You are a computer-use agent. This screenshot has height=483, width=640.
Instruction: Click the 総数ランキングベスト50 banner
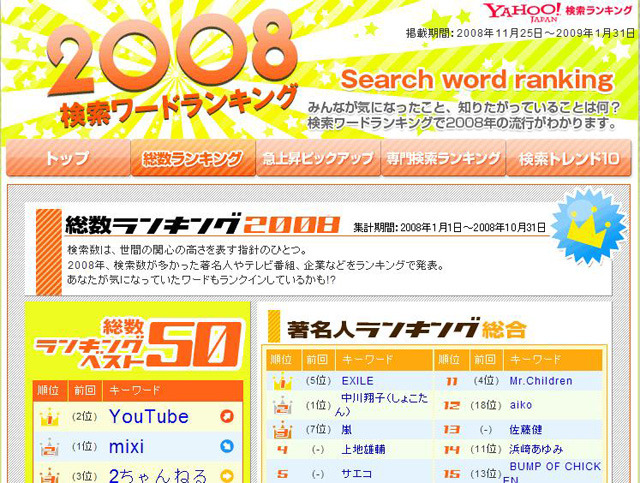click(x=138, y=343)
